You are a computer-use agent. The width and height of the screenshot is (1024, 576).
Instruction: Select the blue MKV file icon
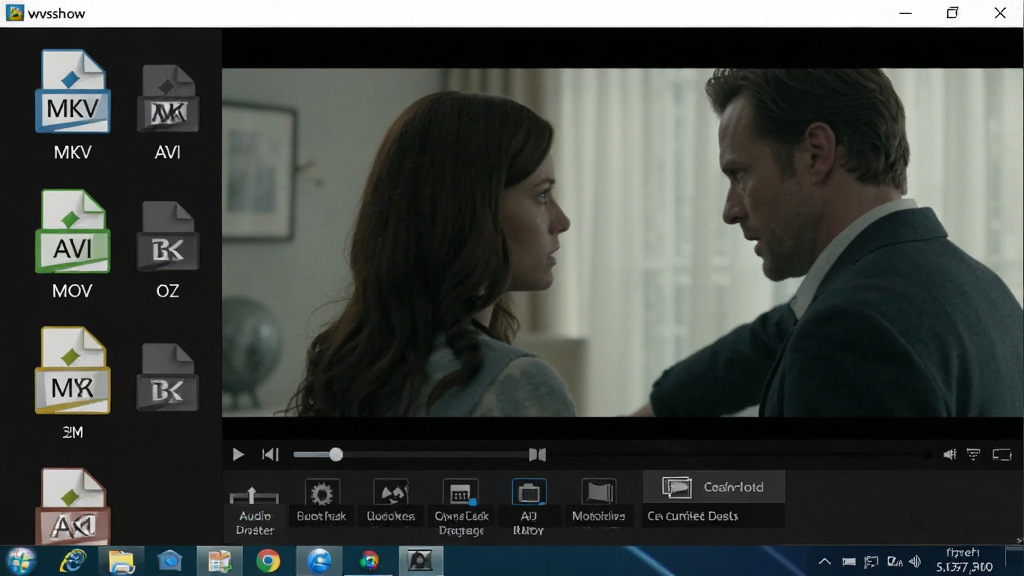coord(72,91)
